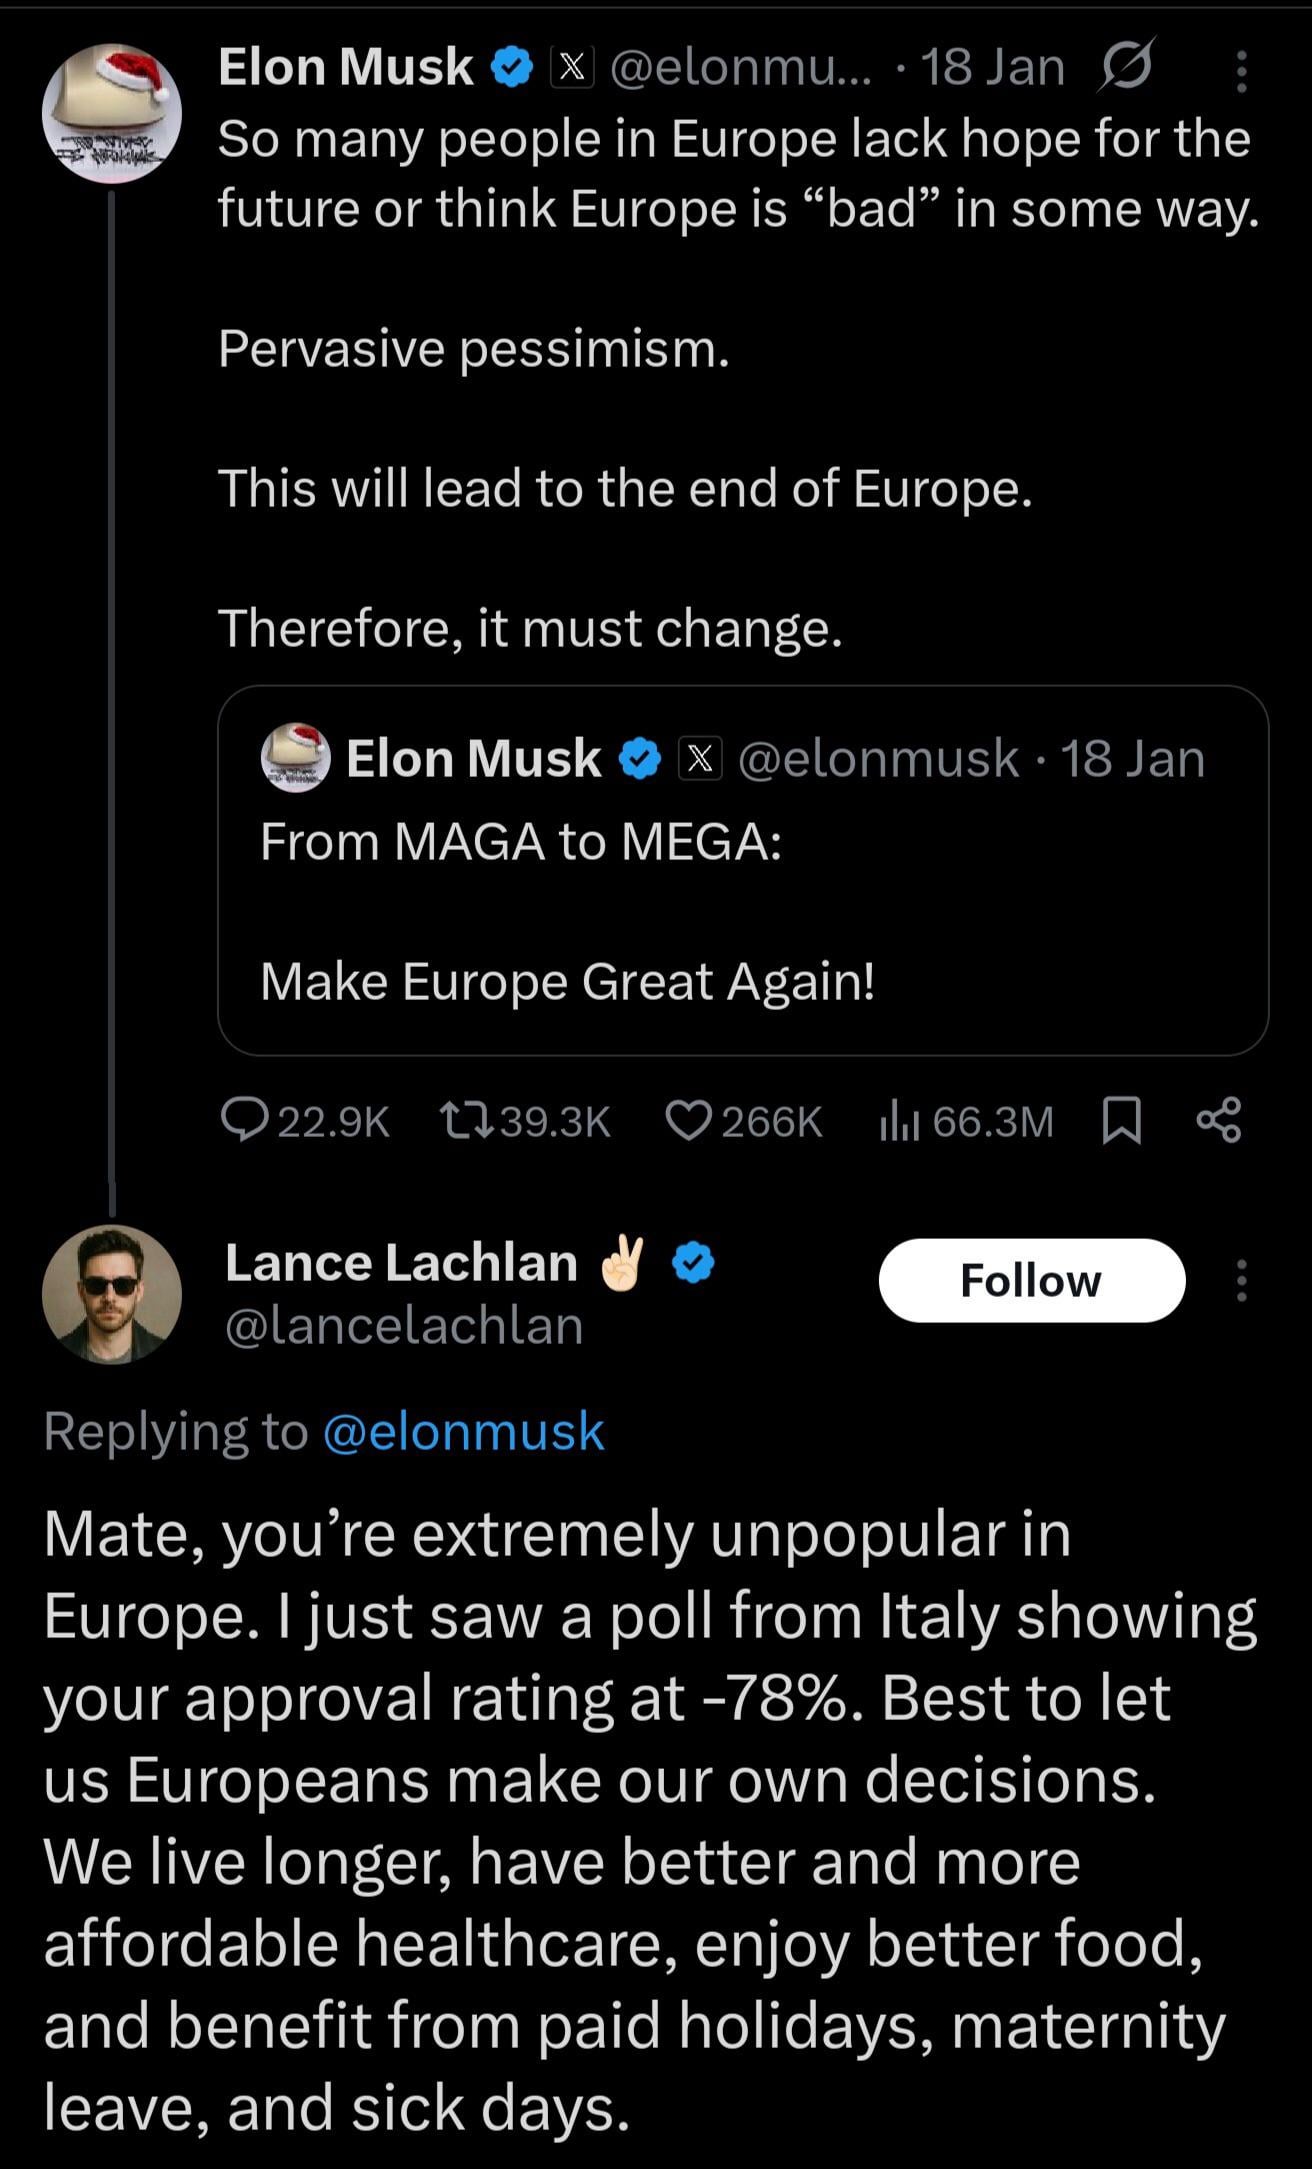
Task: Open Lance Lachlan's profile photo
Action: coord(112,1293)
